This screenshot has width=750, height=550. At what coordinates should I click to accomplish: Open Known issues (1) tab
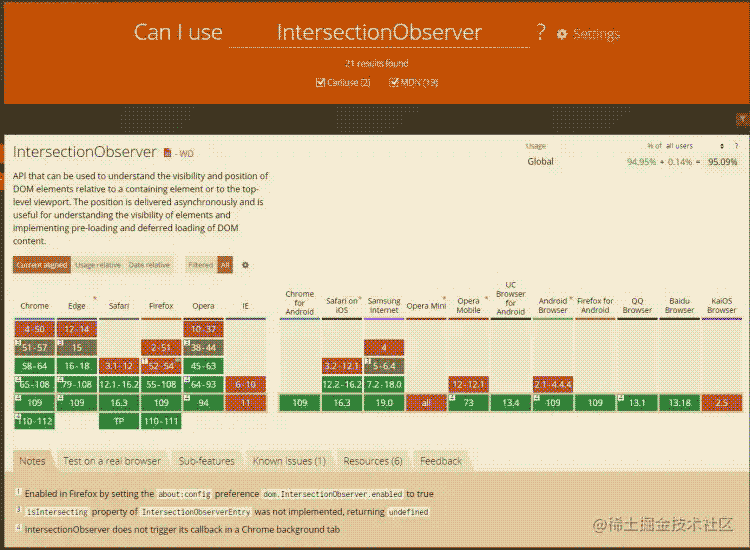click(289, 461)
